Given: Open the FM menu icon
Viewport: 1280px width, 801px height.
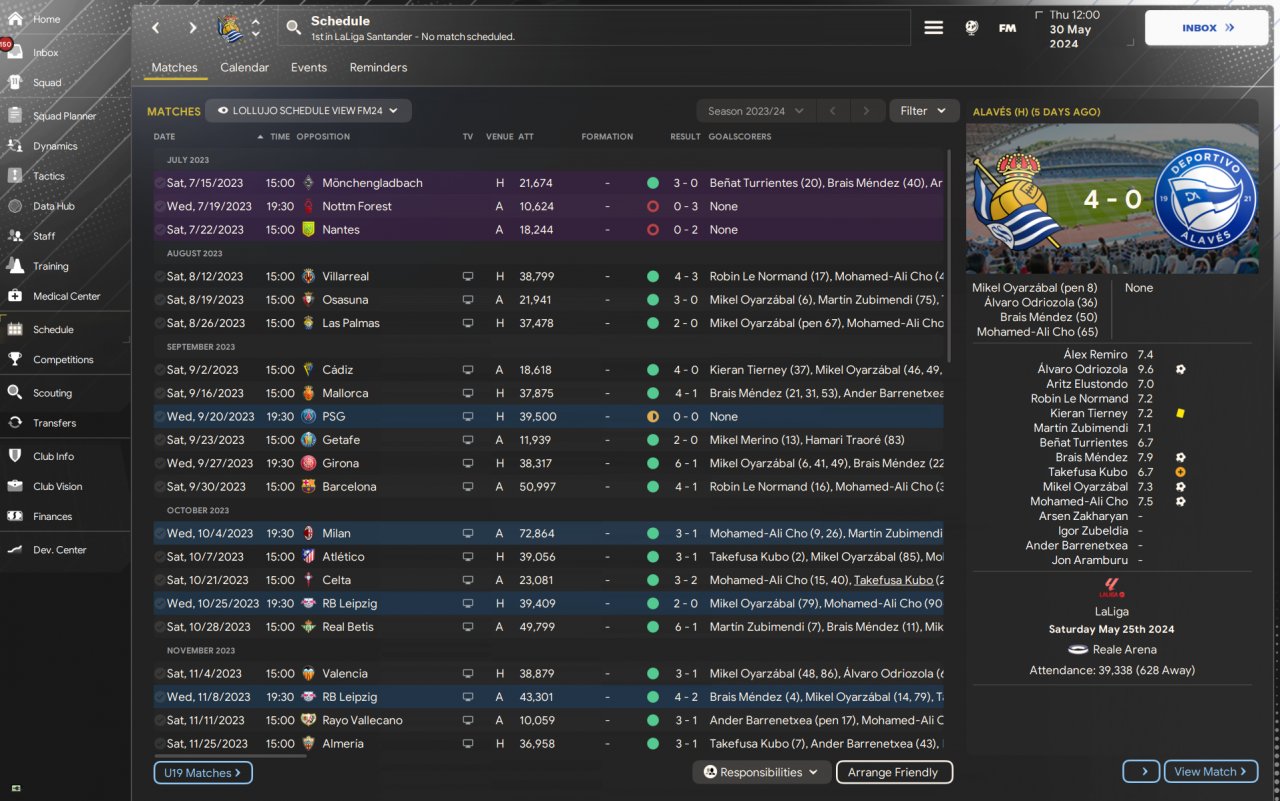Looking at the screenshot, I should [1007, 28].
